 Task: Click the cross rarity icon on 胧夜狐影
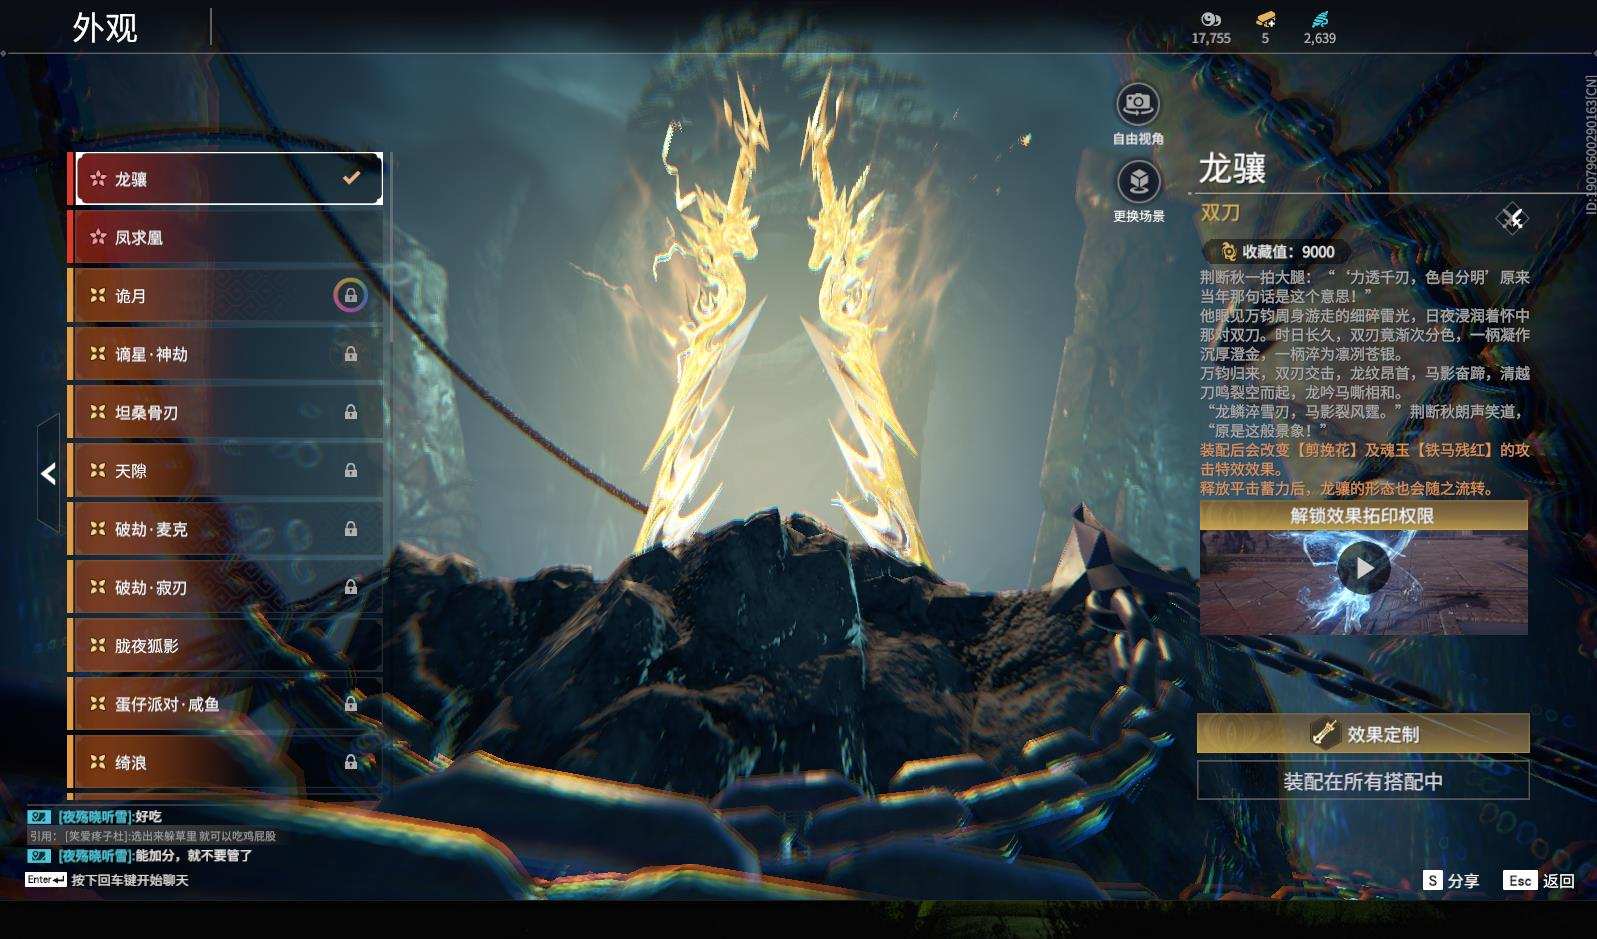click(x=98, y=645)
